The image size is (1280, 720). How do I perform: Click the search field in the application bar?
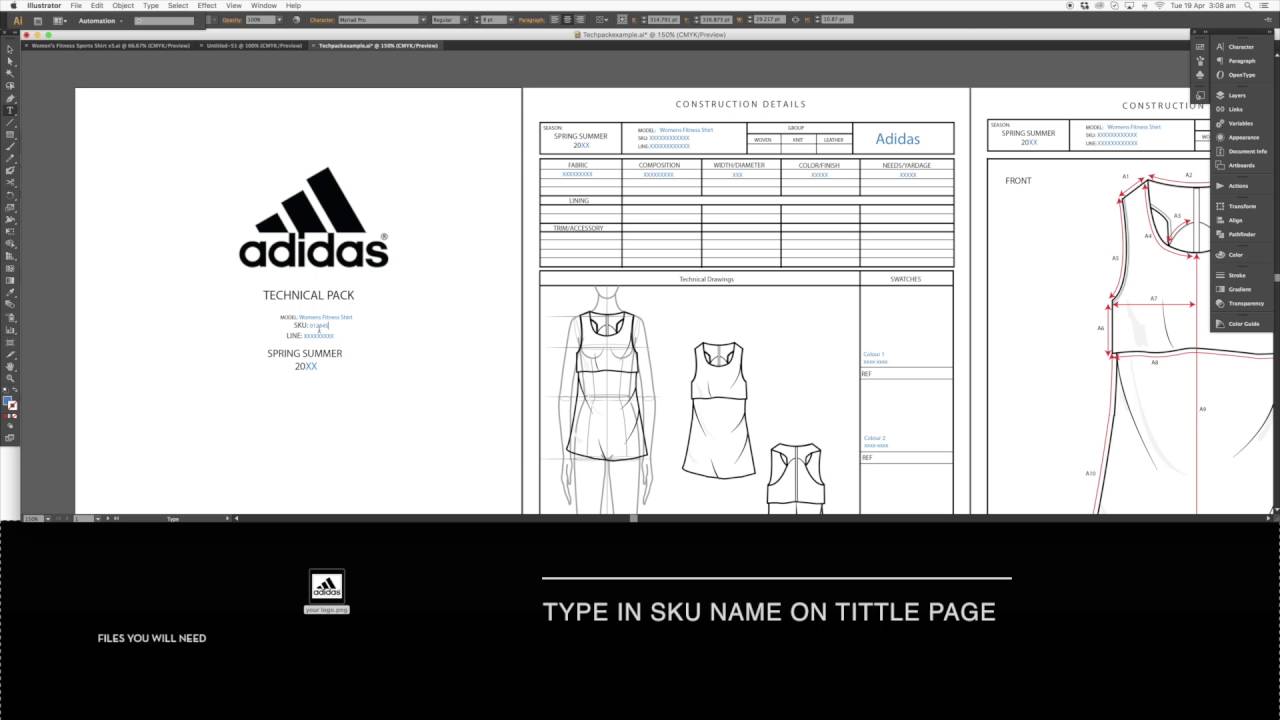pos(165,20)
